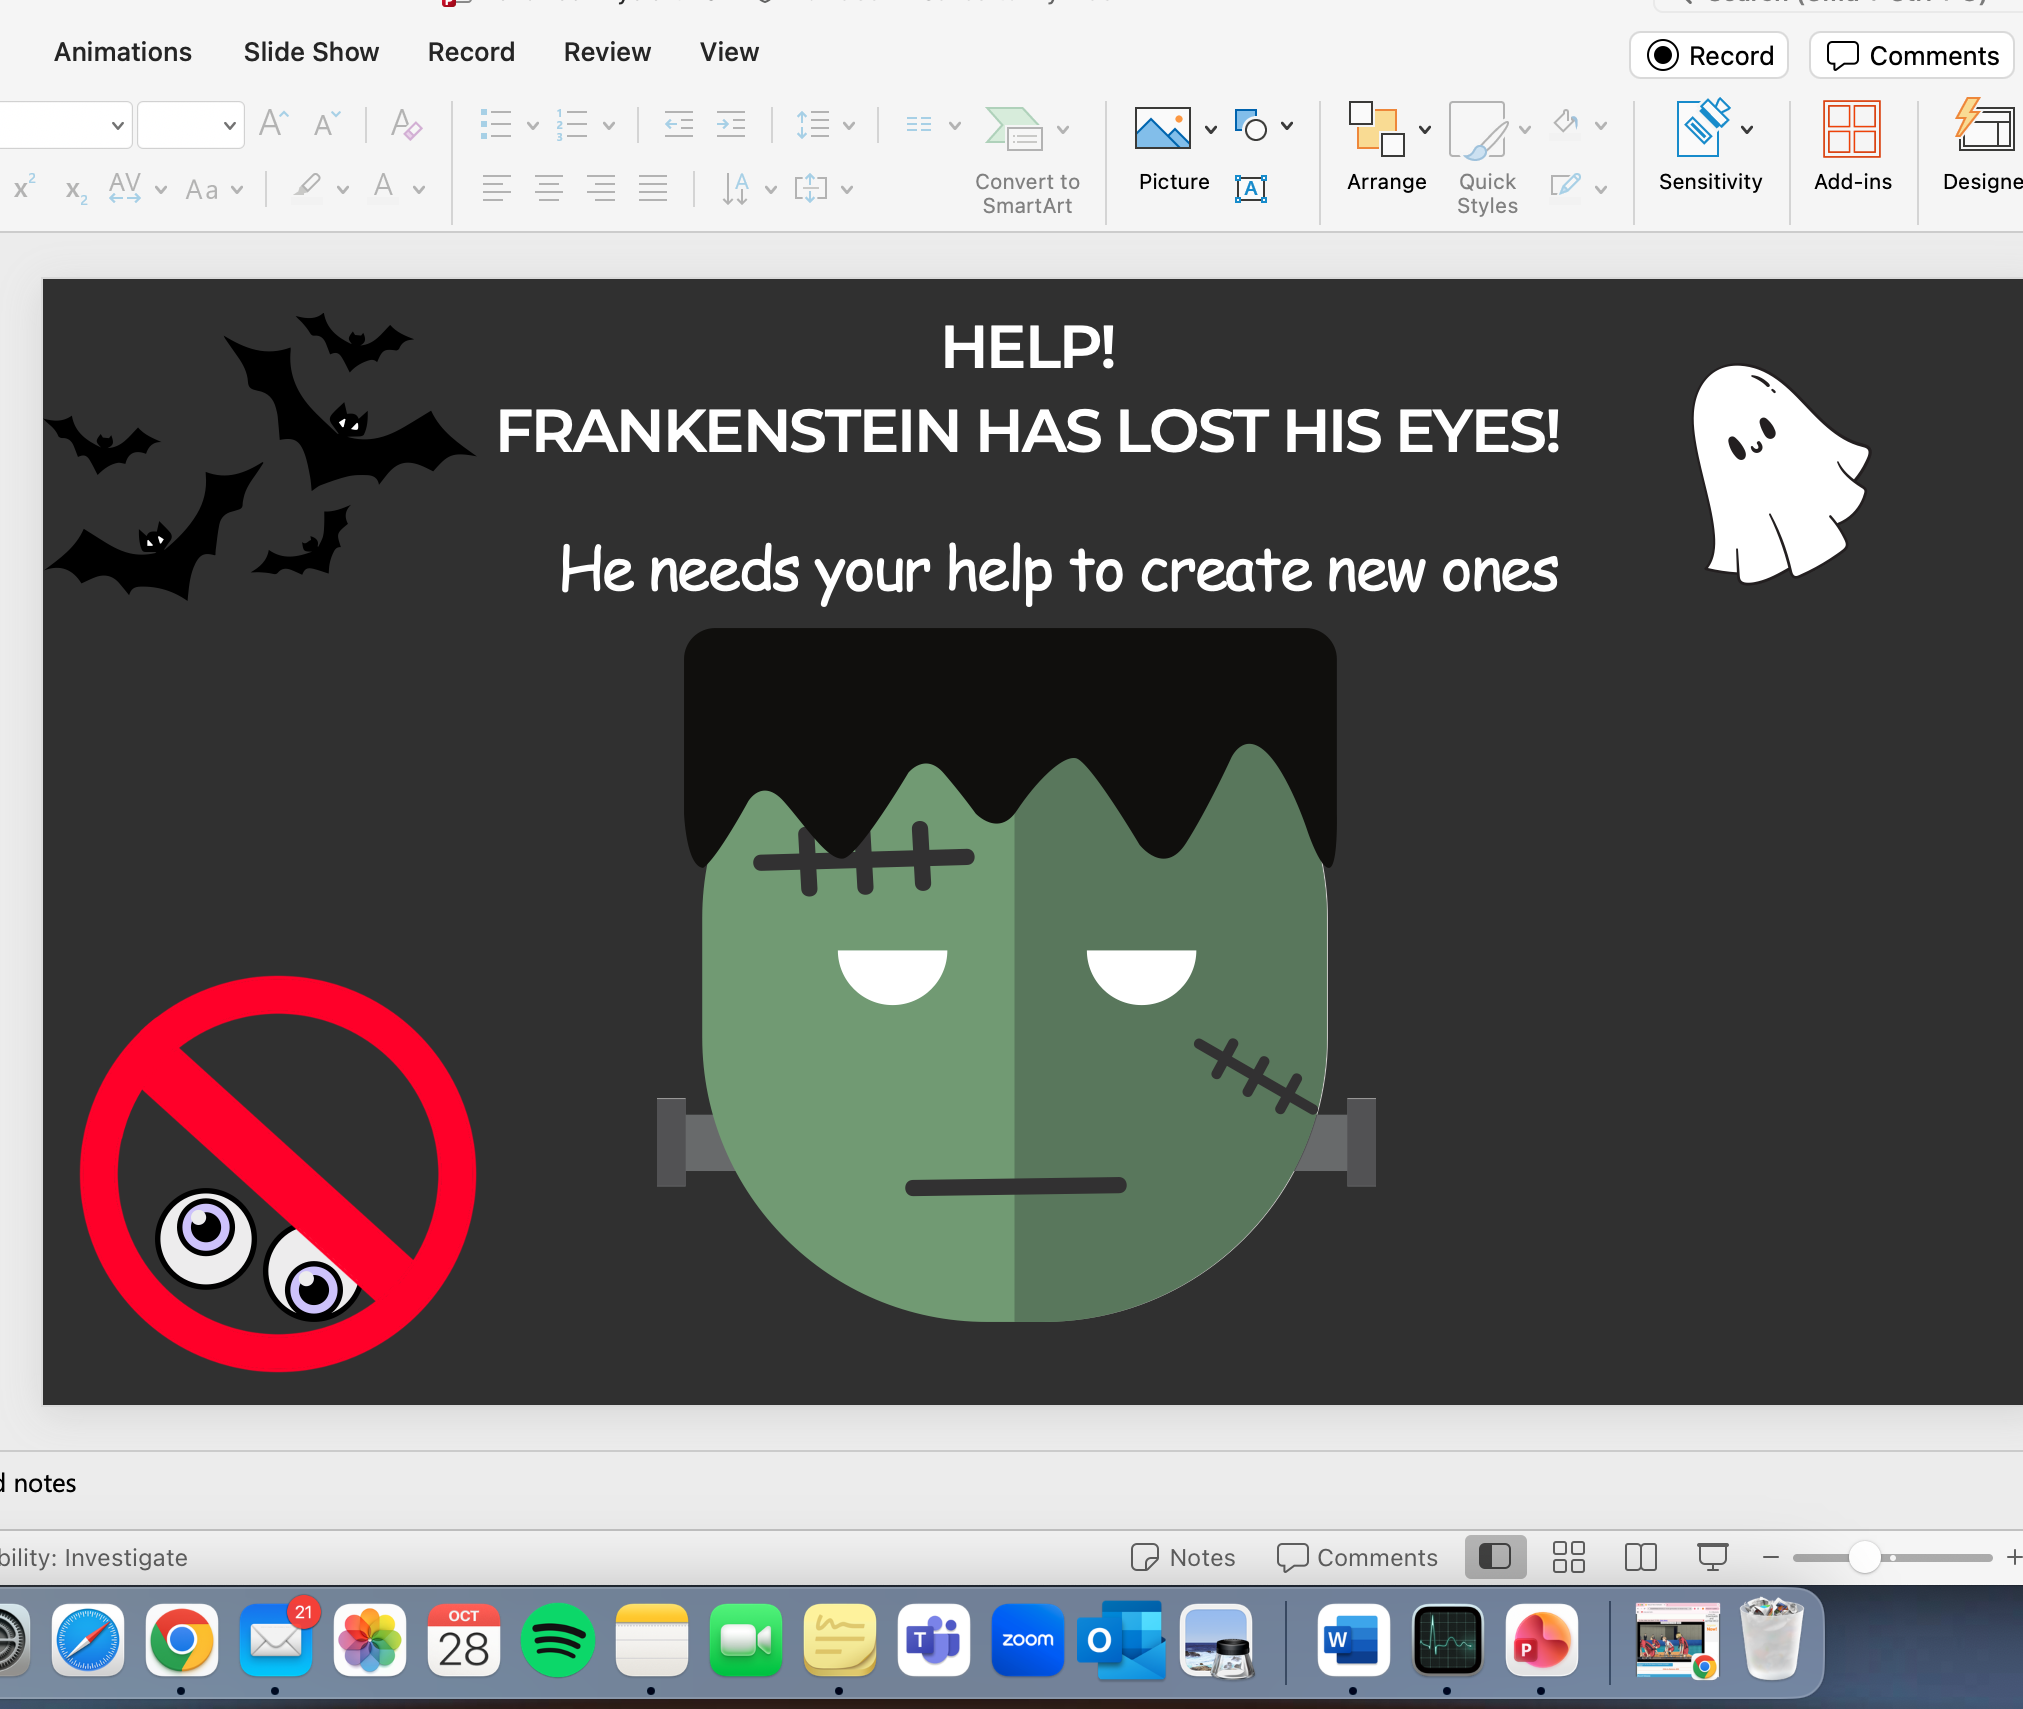2023x1709 pixels.
Task: Click the Record button at top right
Action: click(1710, 56)
